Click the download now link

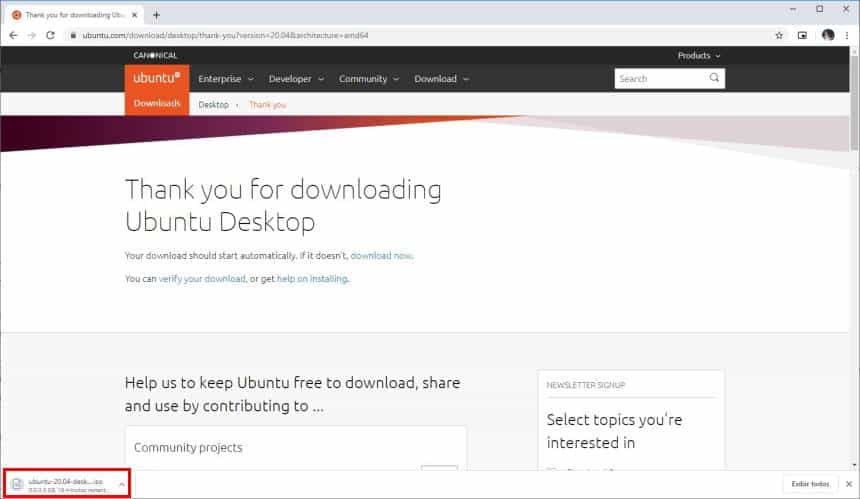coord(381,256)
